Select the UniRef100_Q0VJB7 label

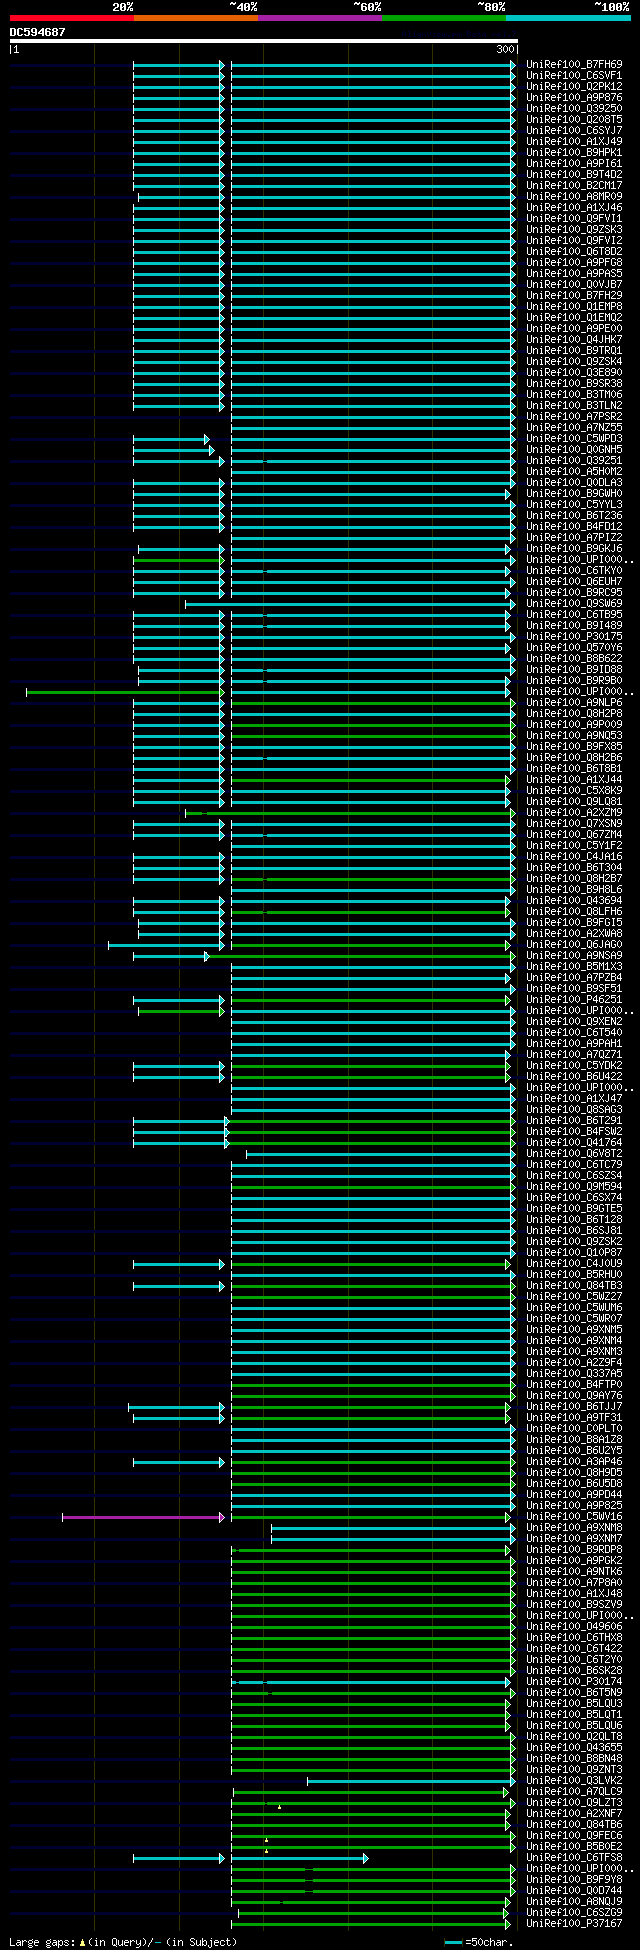(574, 284)
